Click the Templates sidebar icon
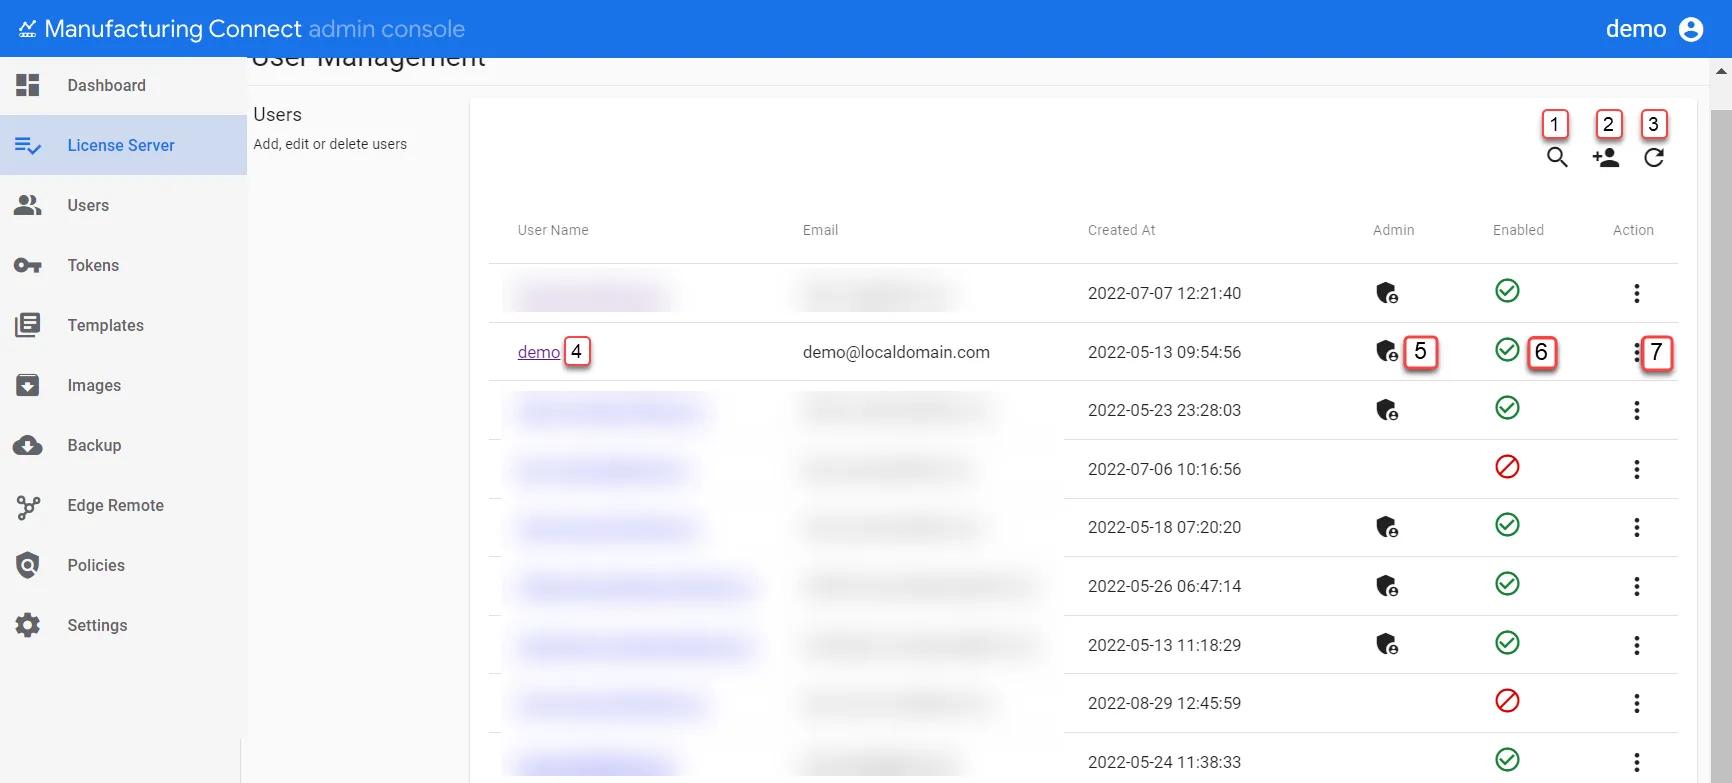Screen dimensions: 1732x783 tap(28, 325)
